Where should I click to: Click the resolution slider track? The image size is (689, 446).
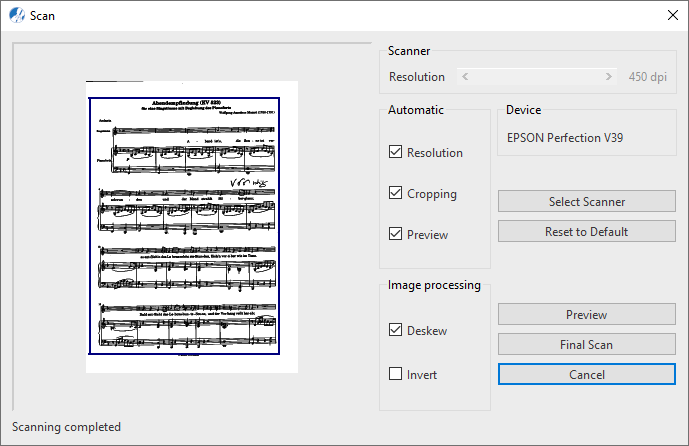(537, 77)
